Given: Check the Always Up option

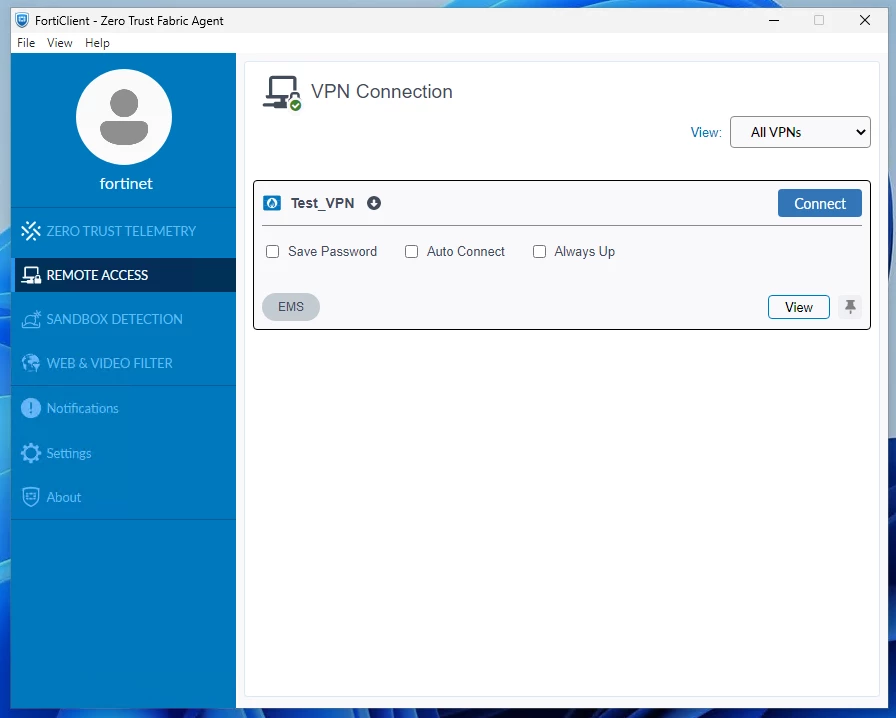Looking at the screenshot, I should (x=539, y=252).
